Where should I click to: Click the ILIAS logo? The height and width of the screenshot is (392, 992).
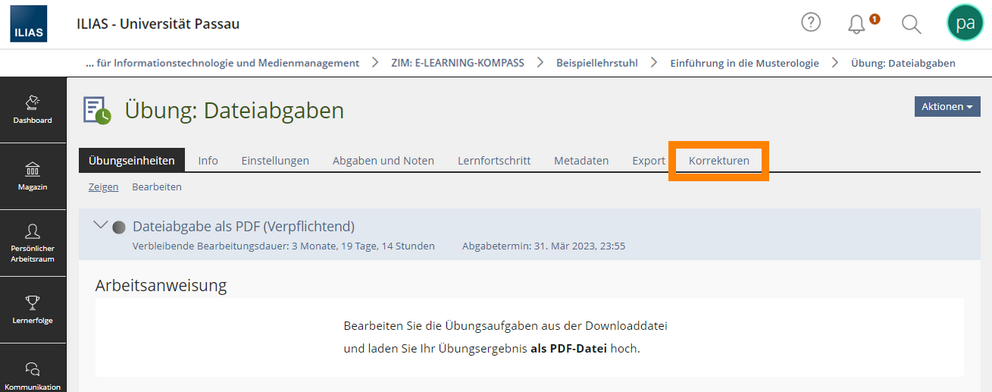pyautogui.click(x=28, y=24)
